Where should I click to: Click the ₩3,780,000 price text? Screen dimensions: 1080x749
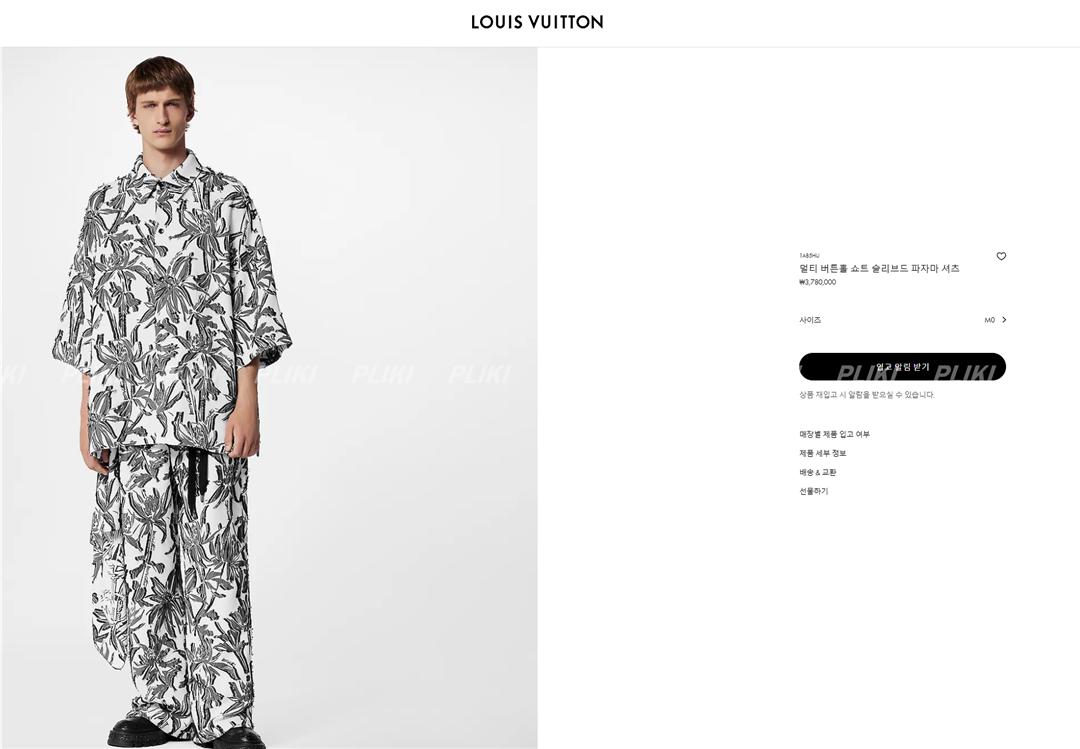click(818, 282)
